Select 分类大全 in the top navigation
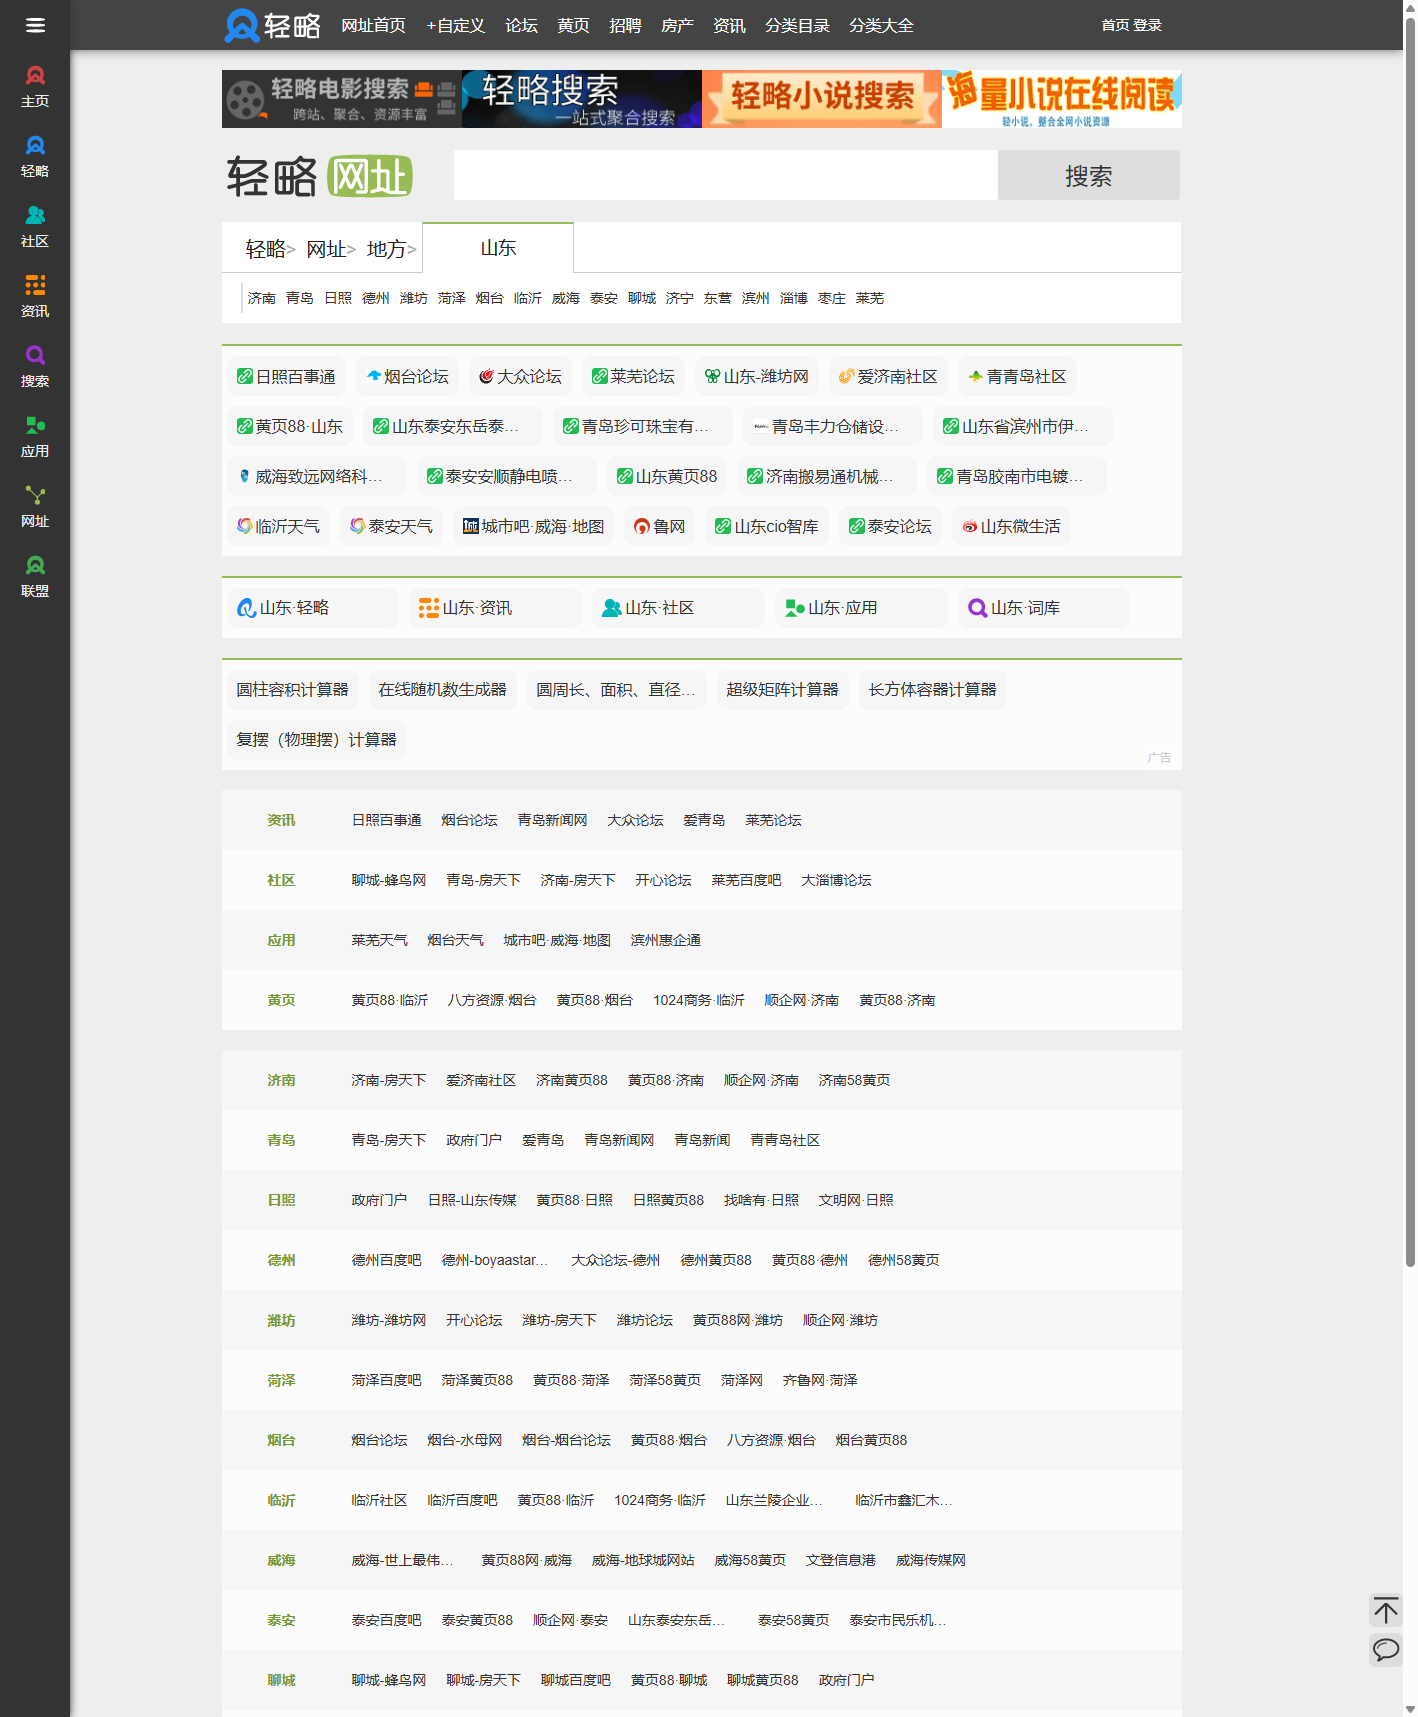Image resolution: width=1418 pixels, height=1717 pixels. 881,25
